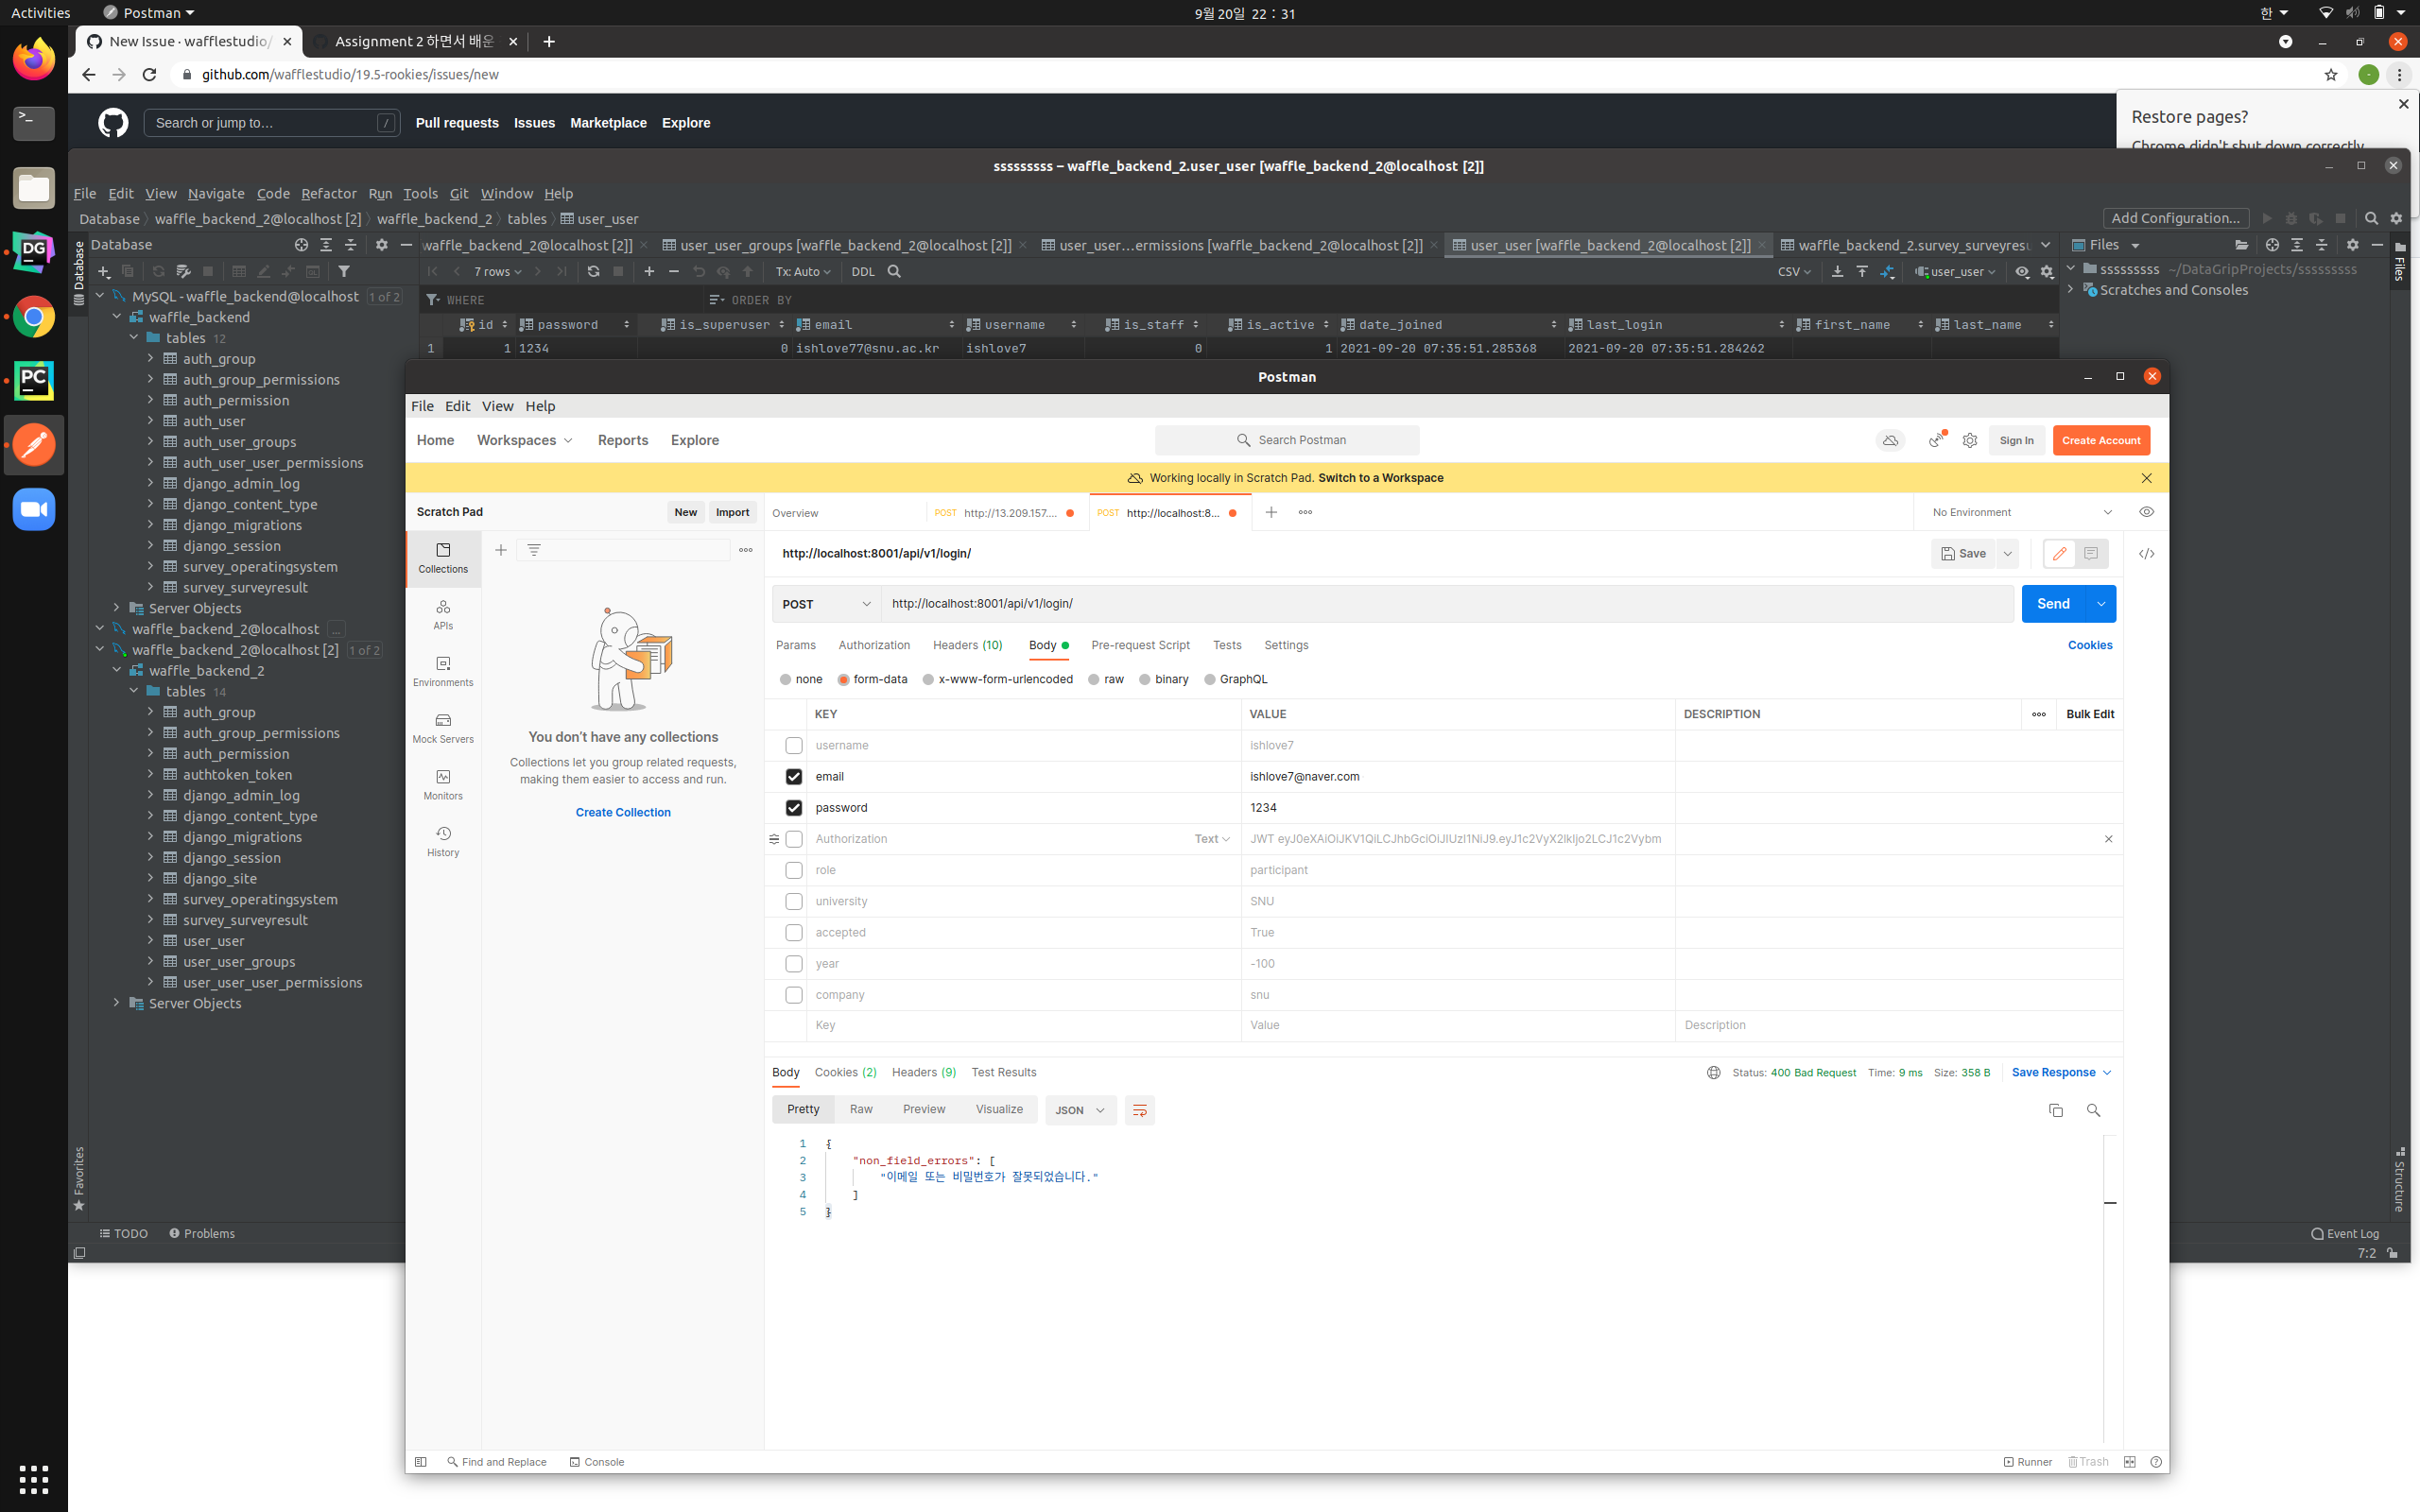Image resolution: width=2420 pixels, height=1512 pixels.
Task: Copy response body using the copy icon
Action: 2055,1110
